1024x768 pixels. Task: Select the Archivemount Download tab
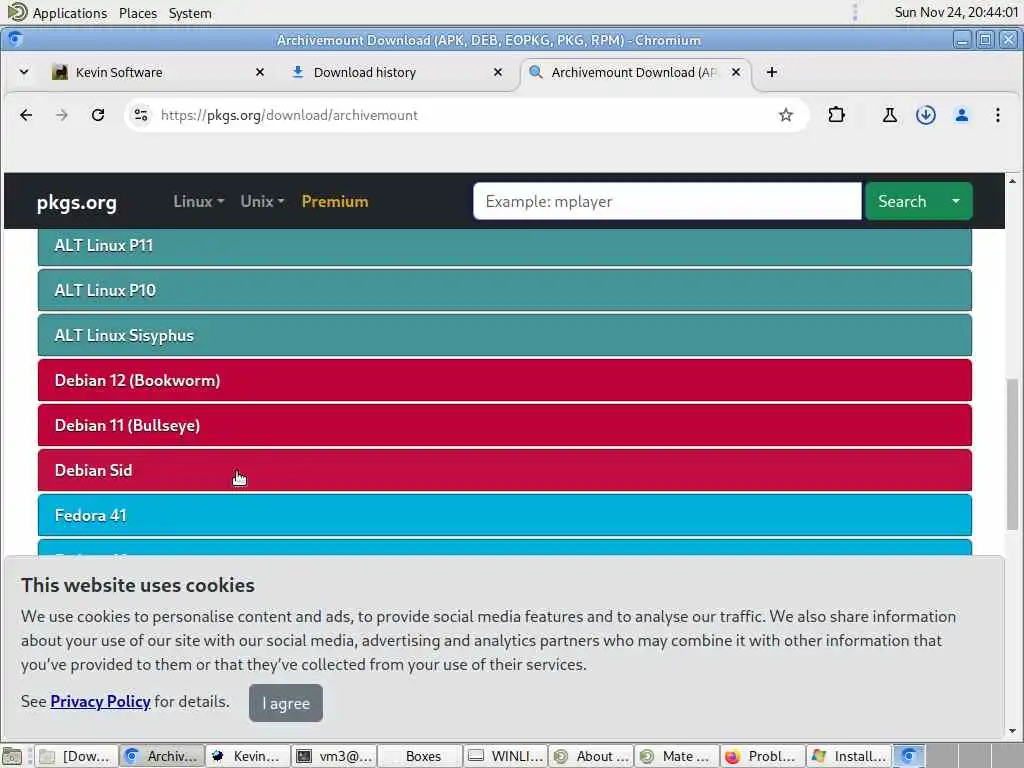633,72
